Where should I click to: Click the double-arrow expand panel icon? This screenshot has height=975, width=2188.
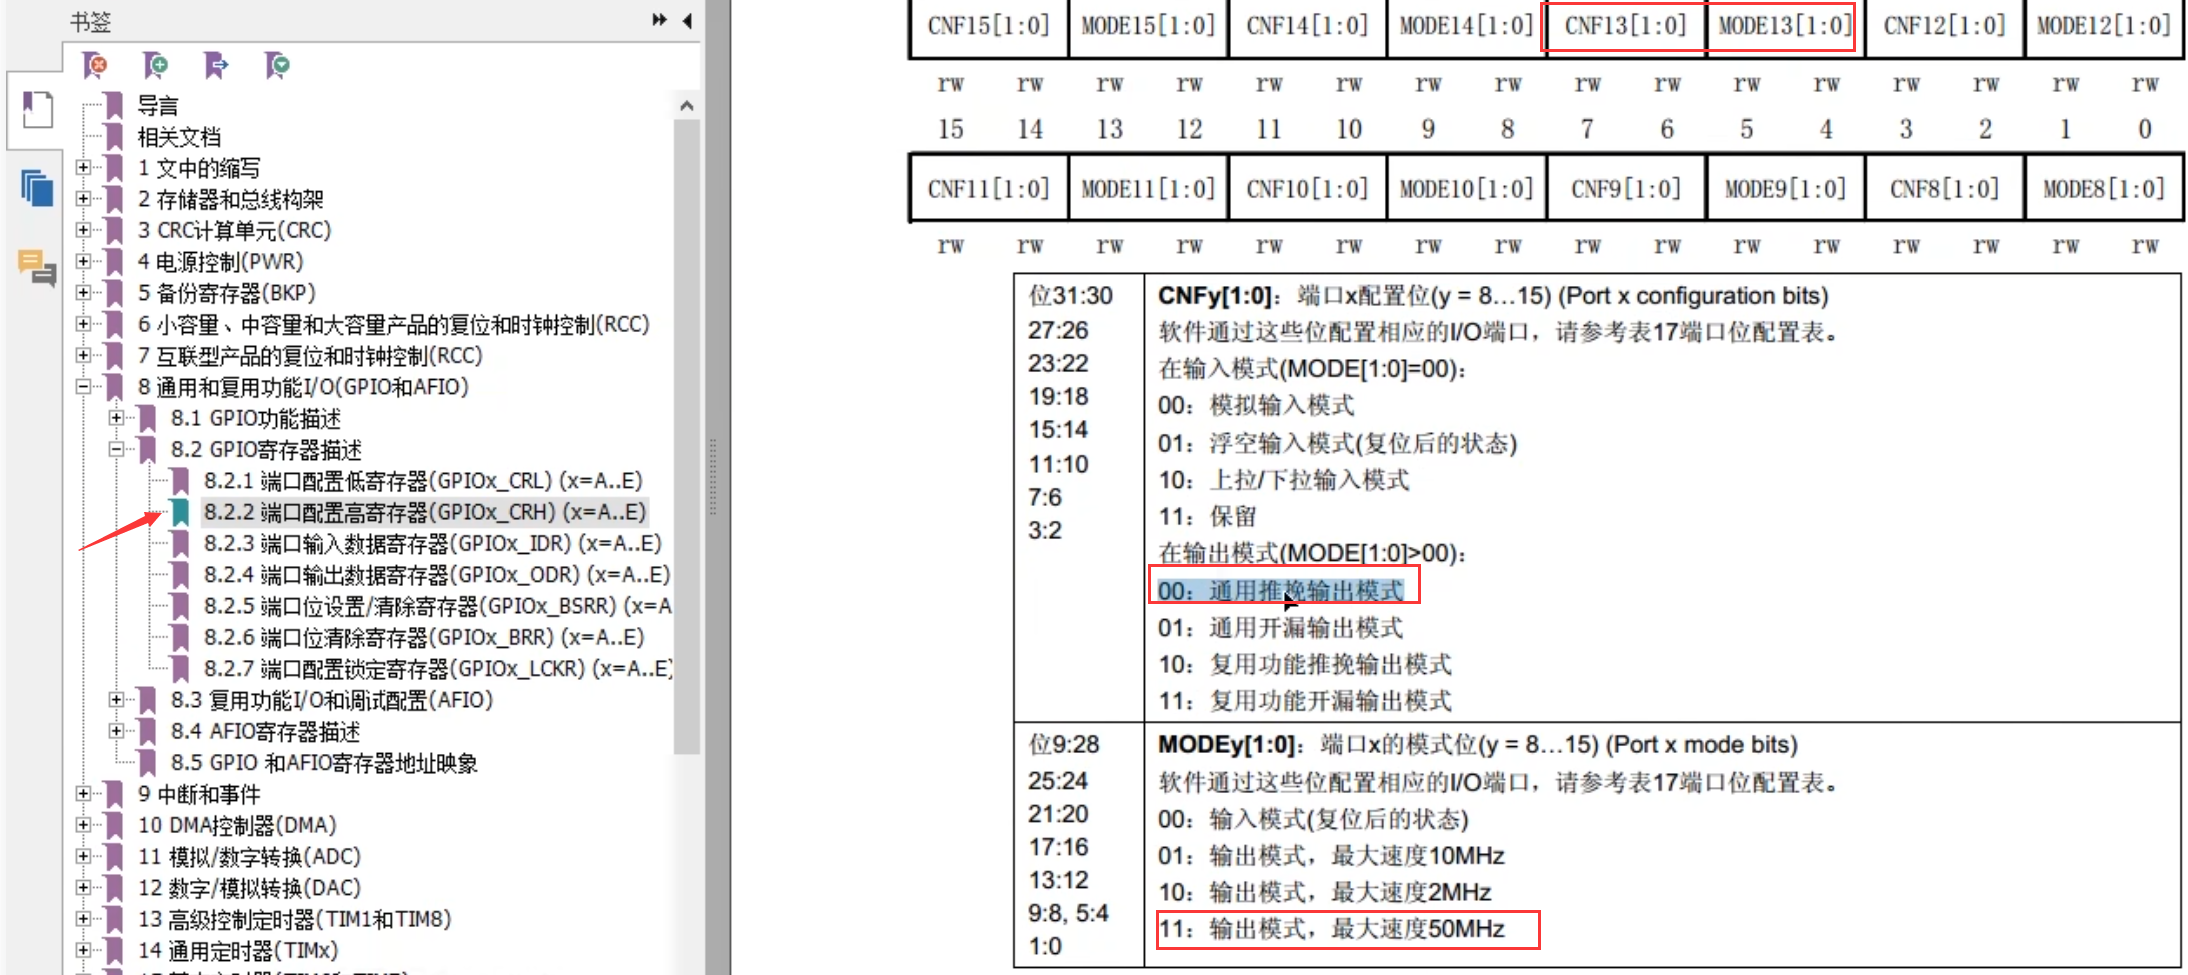659,20
